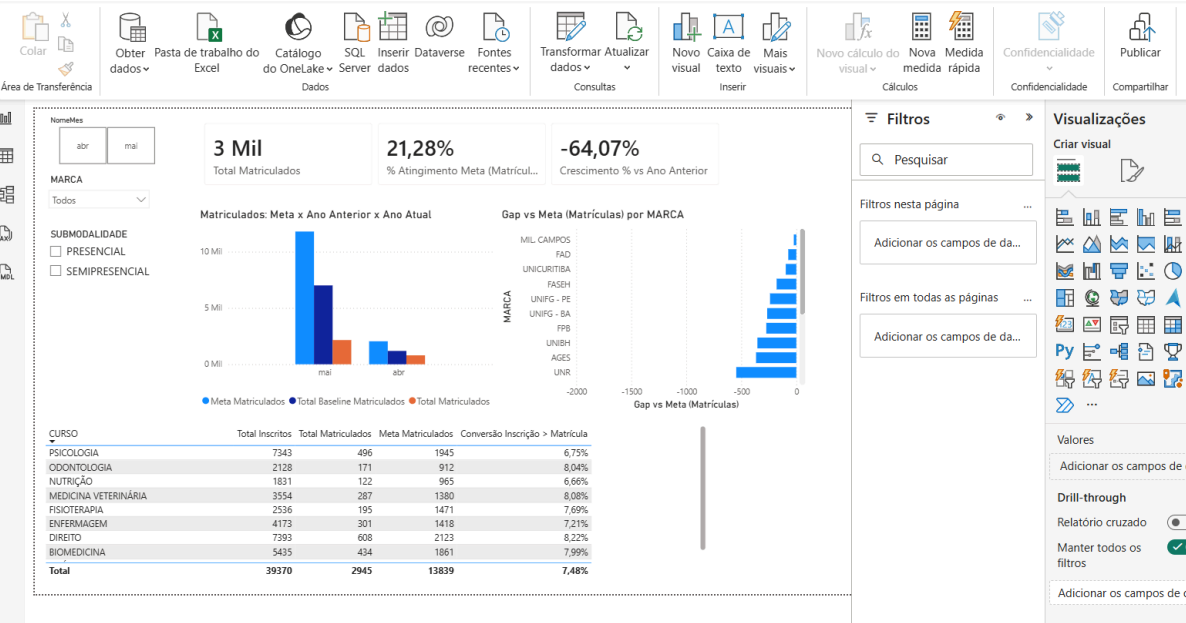1186x623 pixels.
Task: Select the clustered column chart visual
Action: [1146, 218]
